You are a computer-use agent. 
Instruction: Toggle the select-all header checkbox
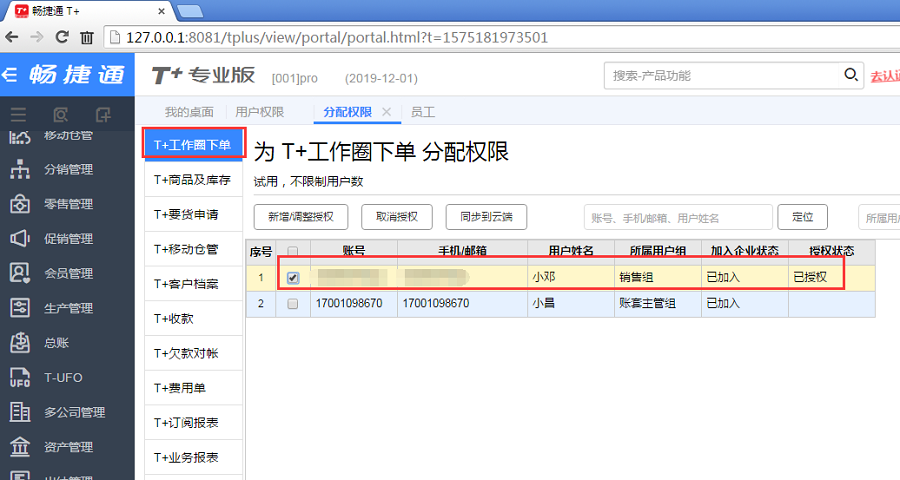click(x=293, y=251)
